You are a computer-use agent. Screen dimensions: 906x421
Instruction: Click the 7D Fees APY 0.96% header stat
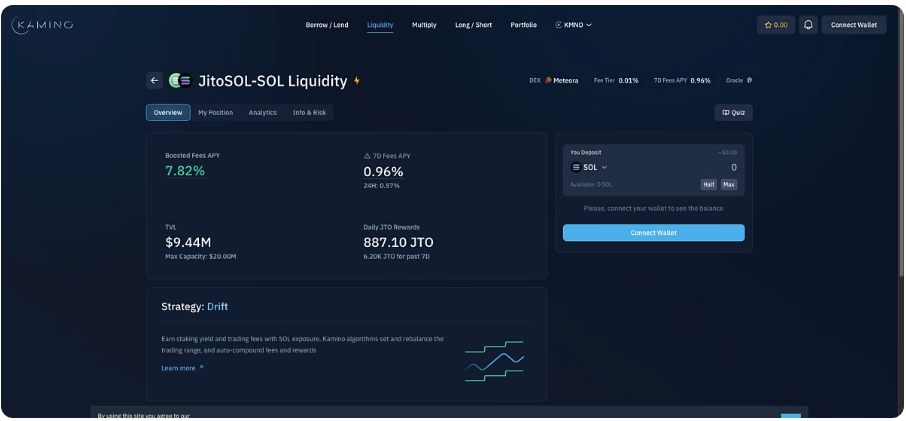682,81
